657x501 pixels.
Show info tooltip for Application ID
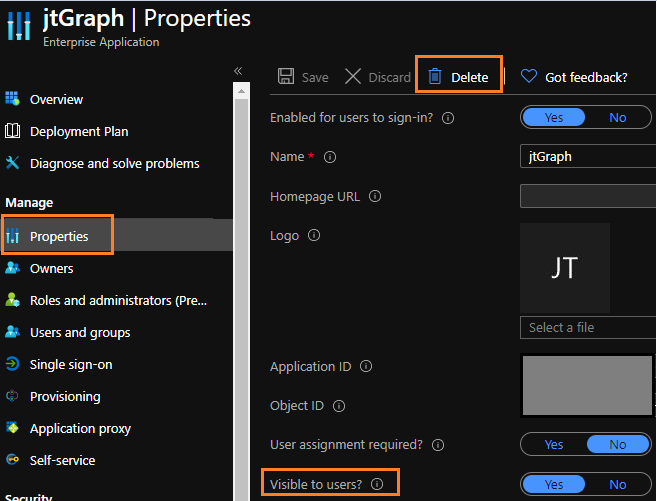366,366
